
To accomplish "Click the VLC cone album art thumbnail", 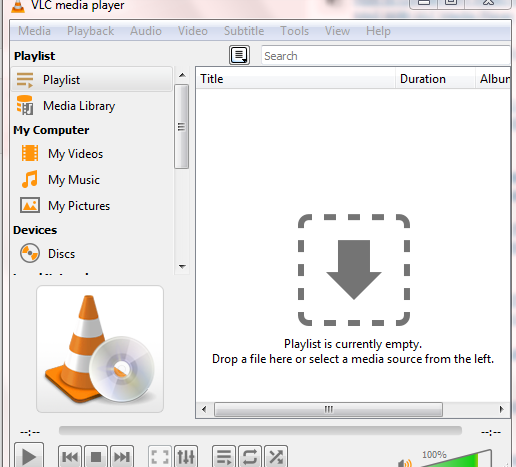I will (100, 349).
